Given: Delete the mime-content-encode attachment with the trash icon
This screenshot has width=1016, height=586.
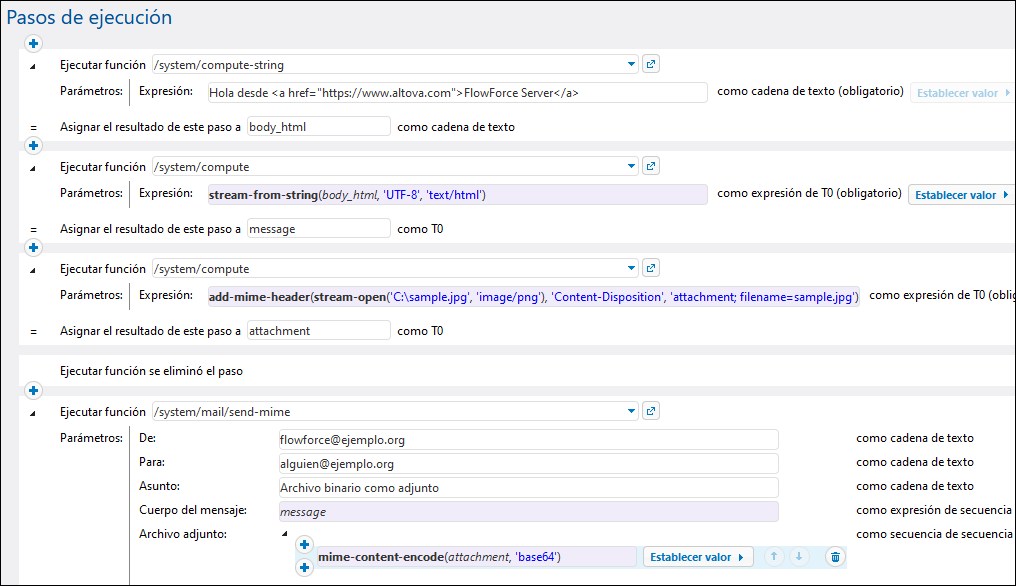Looking at the screenshot, I should [x=836, y=557].
